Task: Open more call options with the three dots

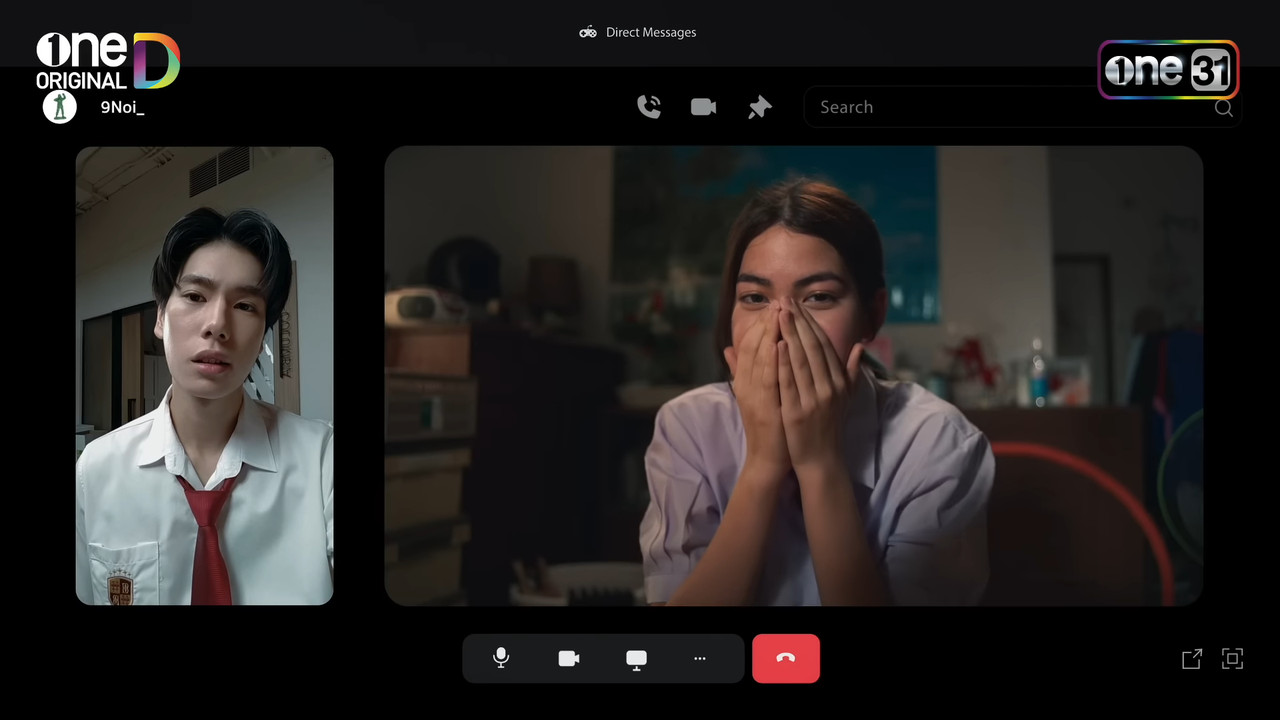Action: (x=700, y=658)
